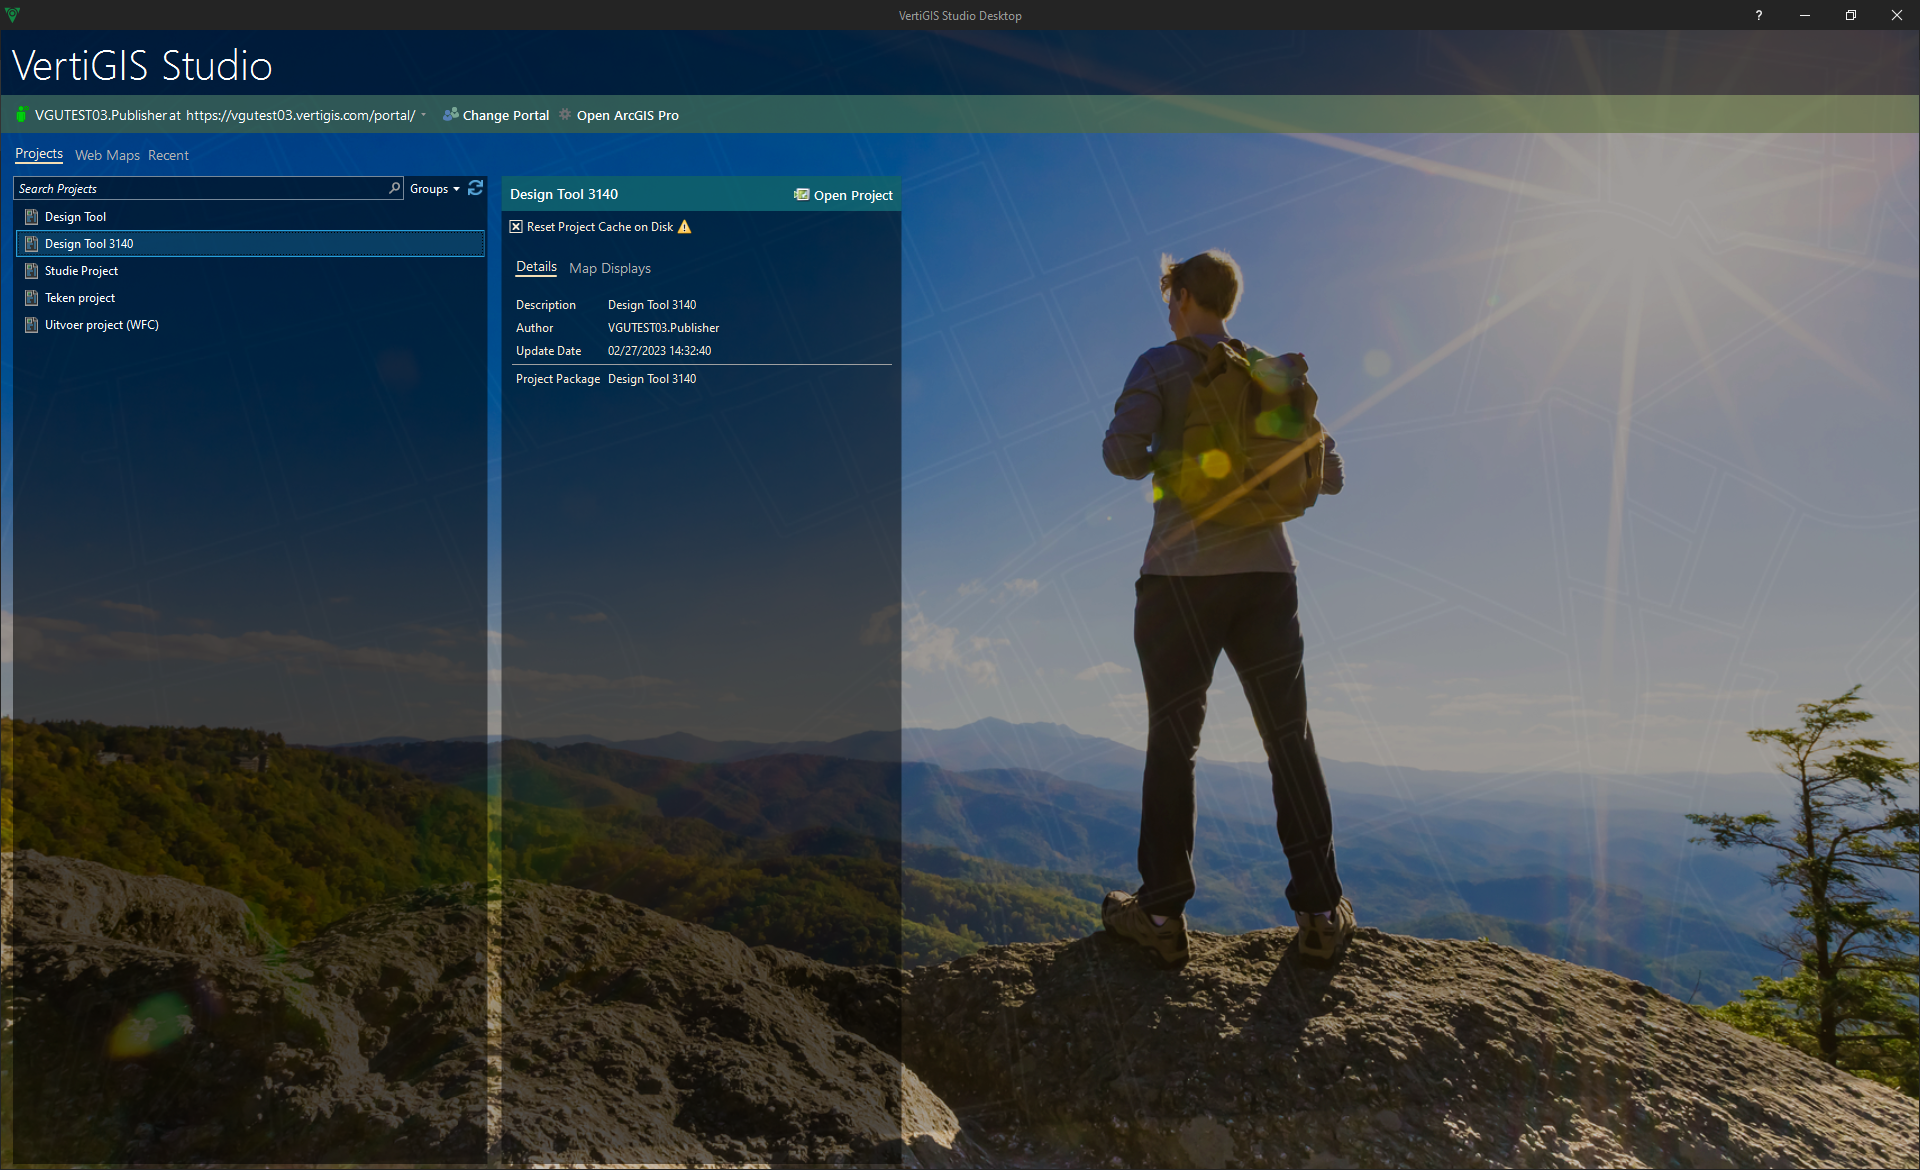The width and height of the screenshot is (1920, 1170).
Task: Click the yellow warning icon next to Reset Cache
Action: pos(685,227)
